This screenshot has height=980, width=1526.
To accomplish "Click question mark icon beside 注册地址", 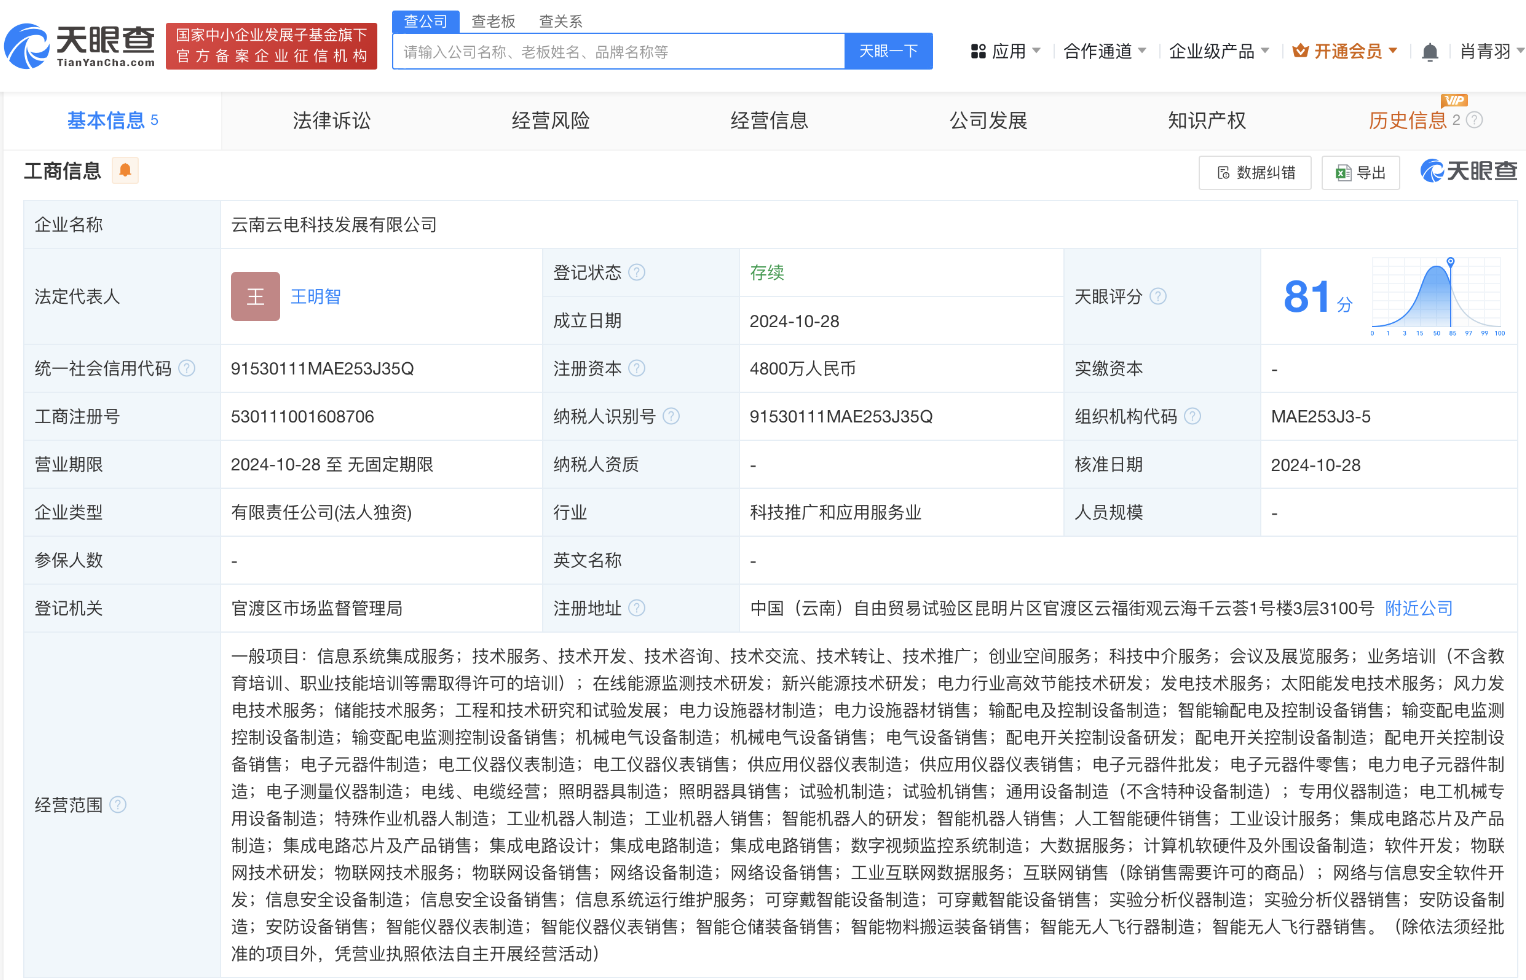I will click(637, 608).
